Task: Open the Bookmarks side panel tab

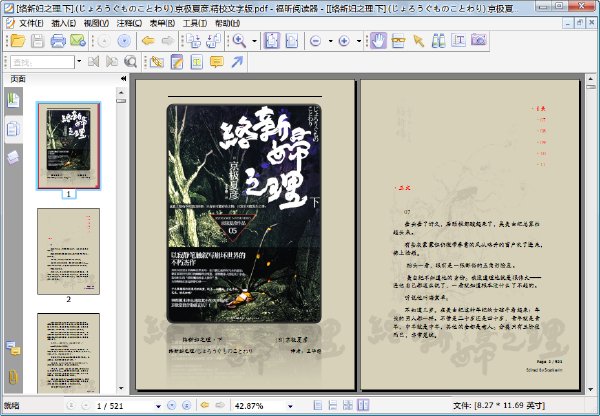Action: (13, 101)
